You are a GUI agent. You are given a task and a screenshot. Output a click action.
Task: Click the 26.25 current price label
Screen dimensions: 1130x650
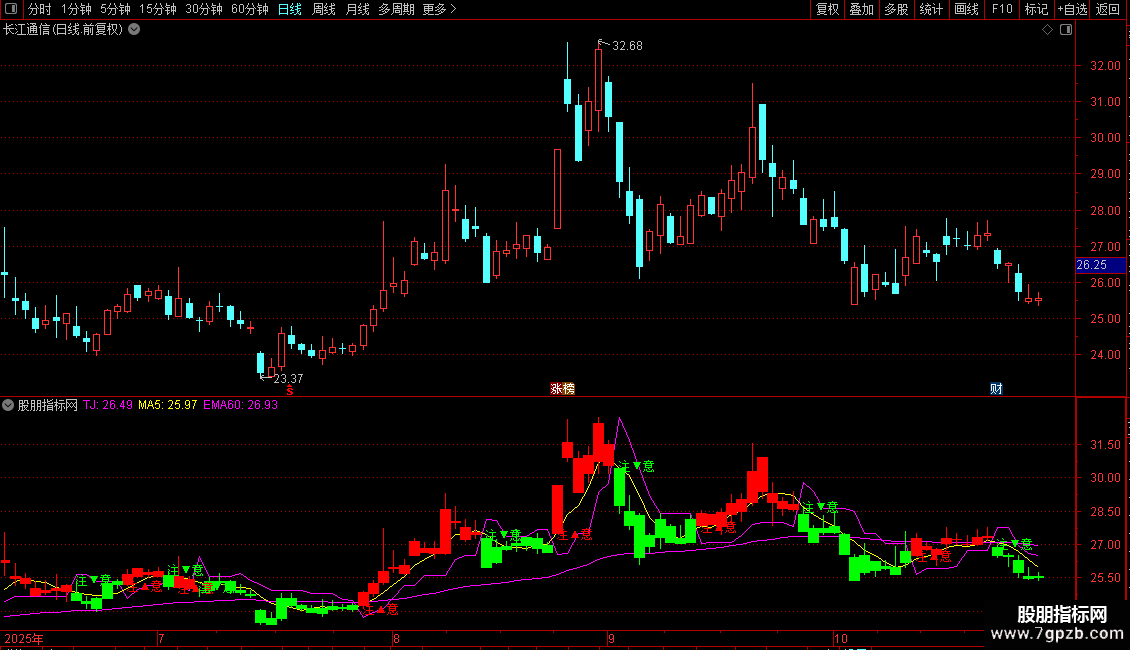1100,265
